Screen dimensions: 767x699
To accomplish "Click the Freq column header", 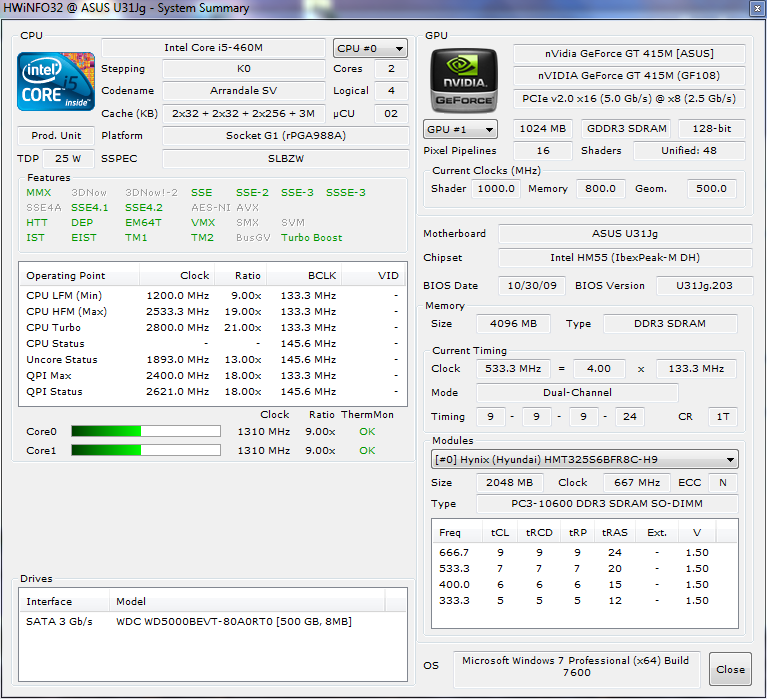I will [458, 533].
